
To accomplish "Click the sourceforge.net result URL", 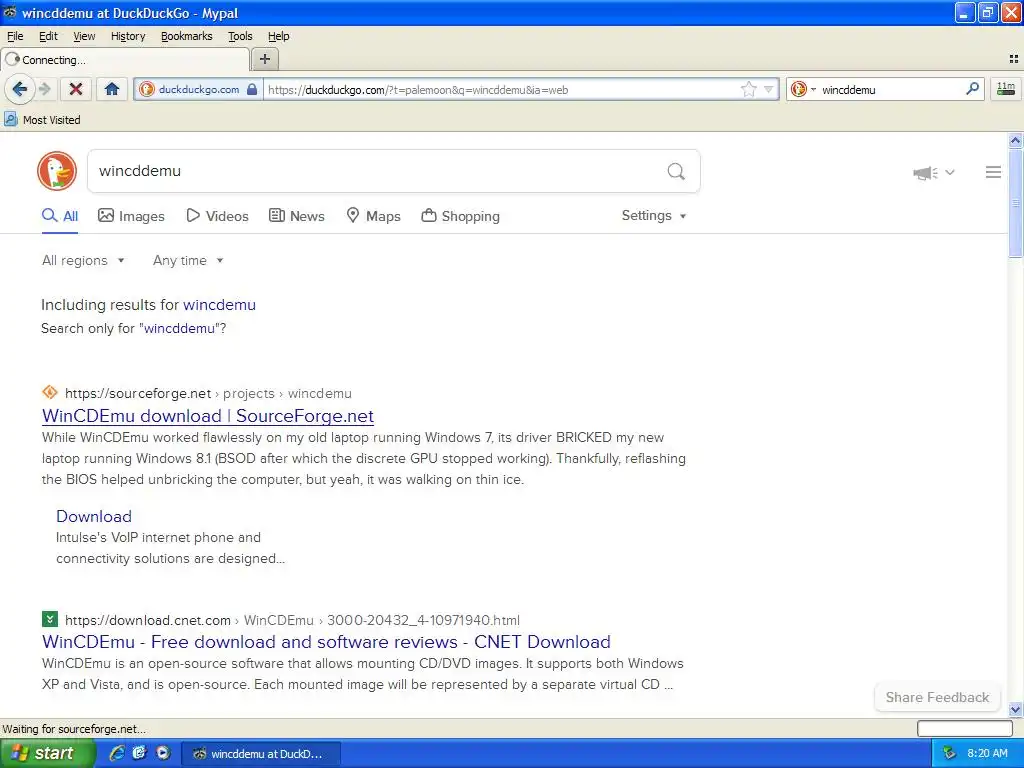I will pyautogui.click(x=208, y=394).
